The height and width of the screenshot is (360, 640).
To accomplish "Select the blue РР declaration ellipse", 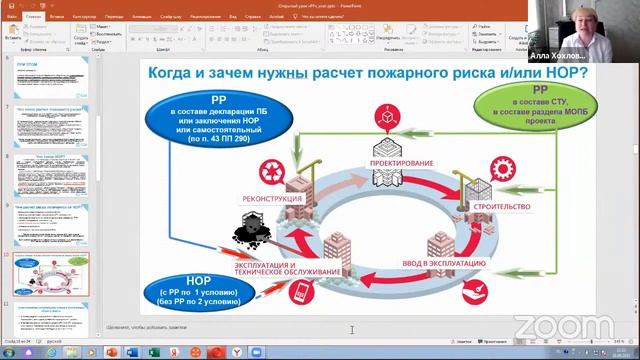I will coord(219,120).
